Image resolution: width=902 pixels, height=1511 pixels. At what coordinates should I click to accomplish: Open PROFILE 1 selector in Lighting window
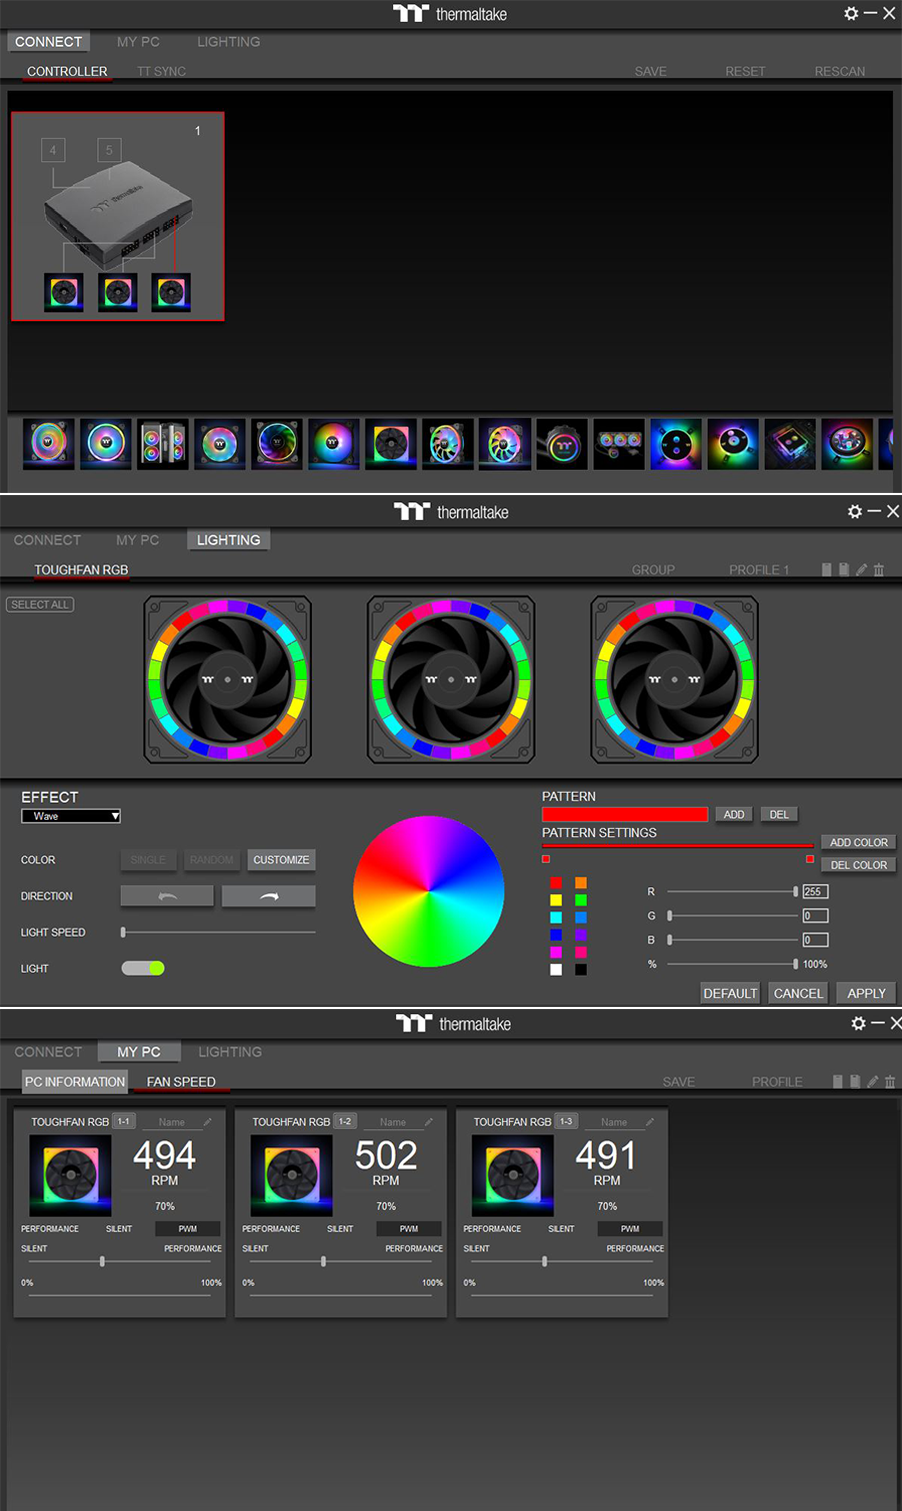[759, 570]
